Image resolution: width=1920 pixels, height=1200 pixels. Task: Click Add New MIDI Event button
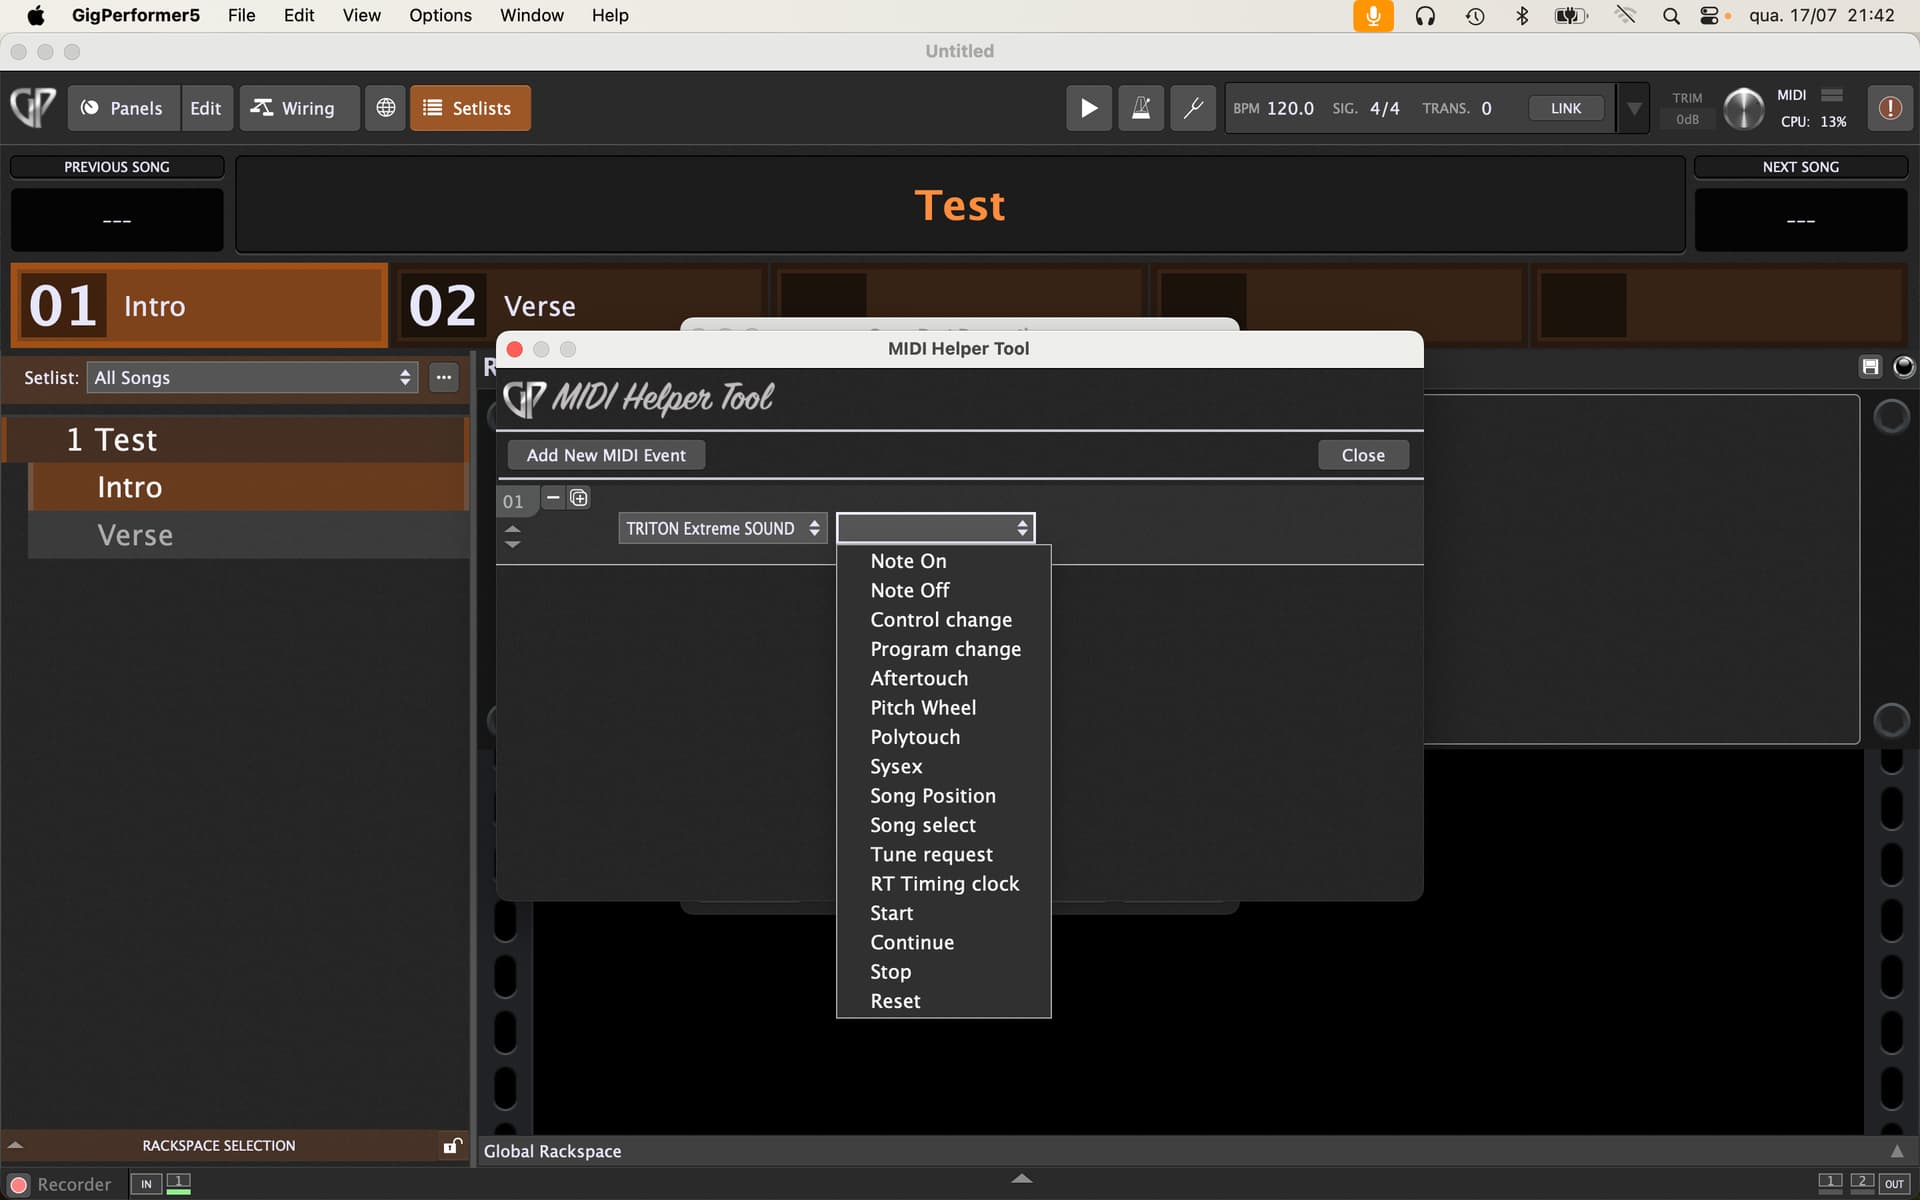coord(605,455)
